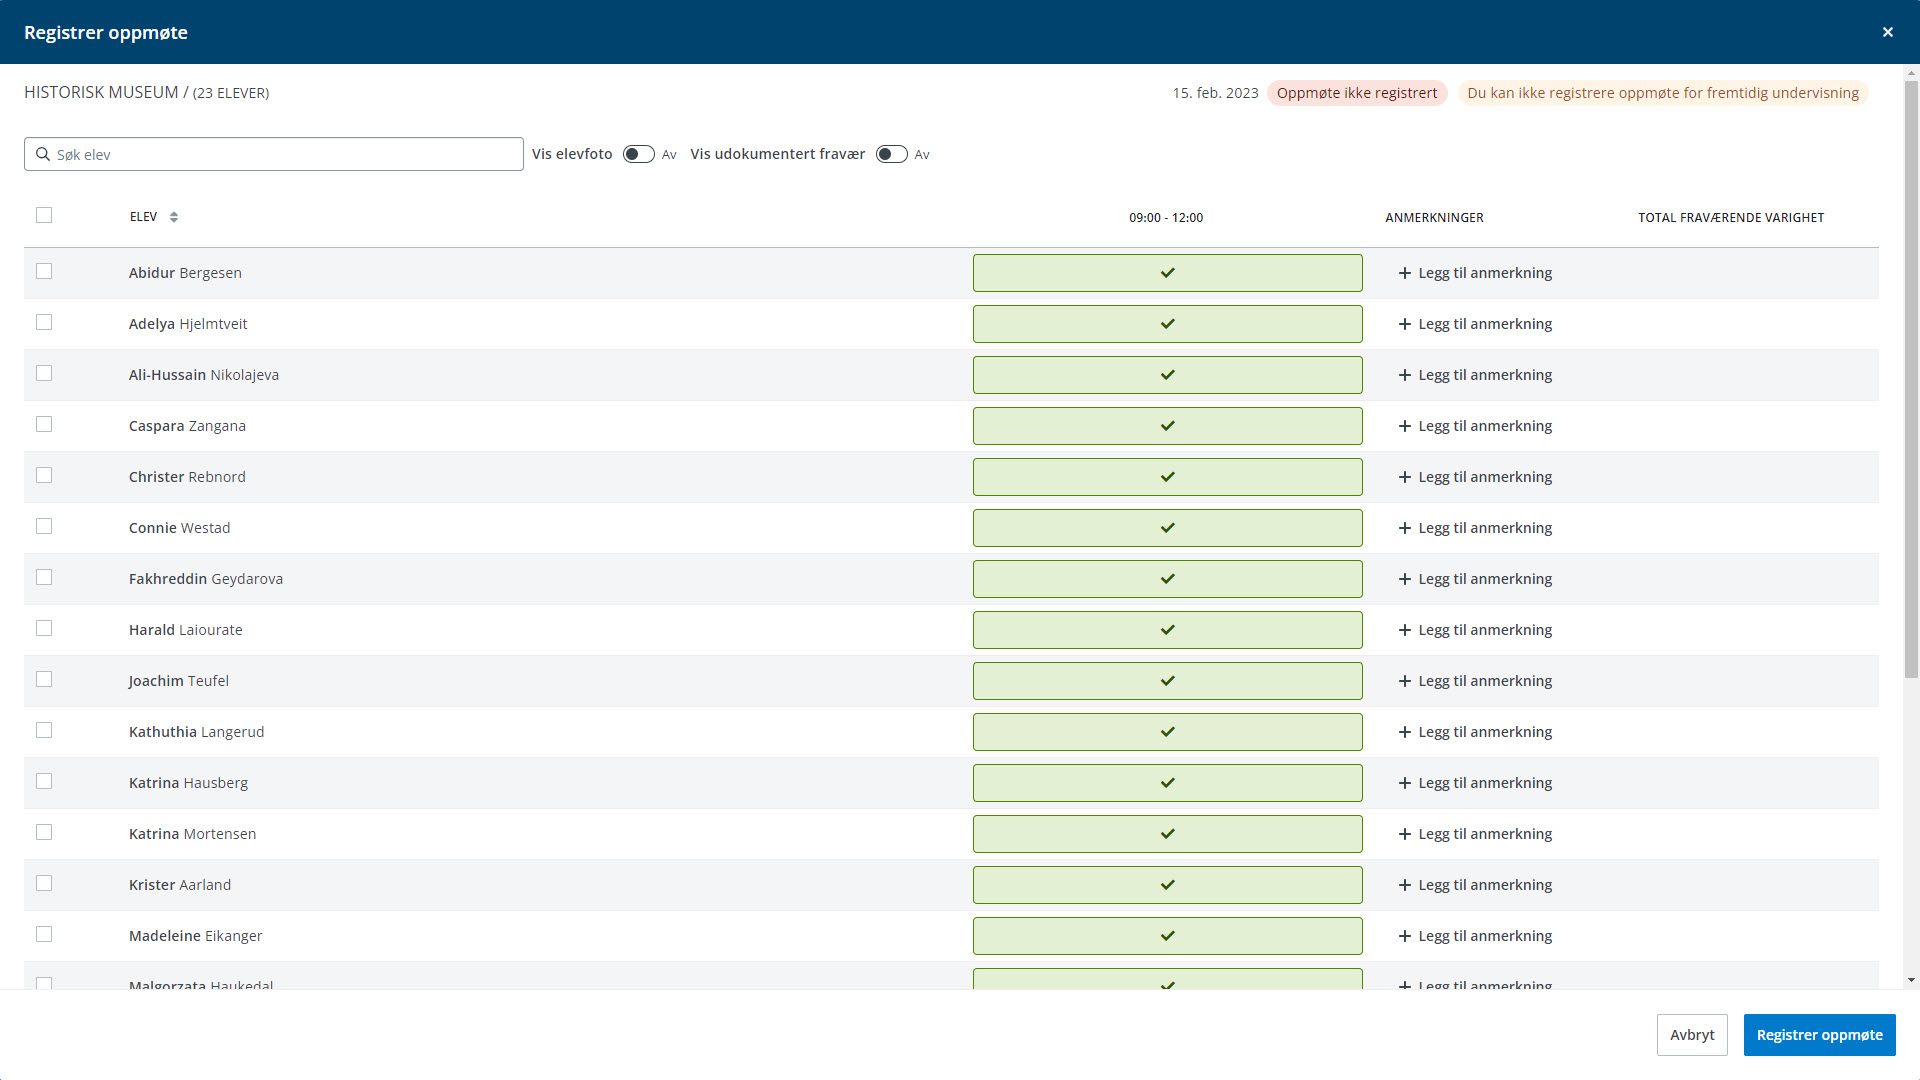Click the future-teaching warning message
The width and height of the screenshot is (1920, 1080).
point(1663,93)
